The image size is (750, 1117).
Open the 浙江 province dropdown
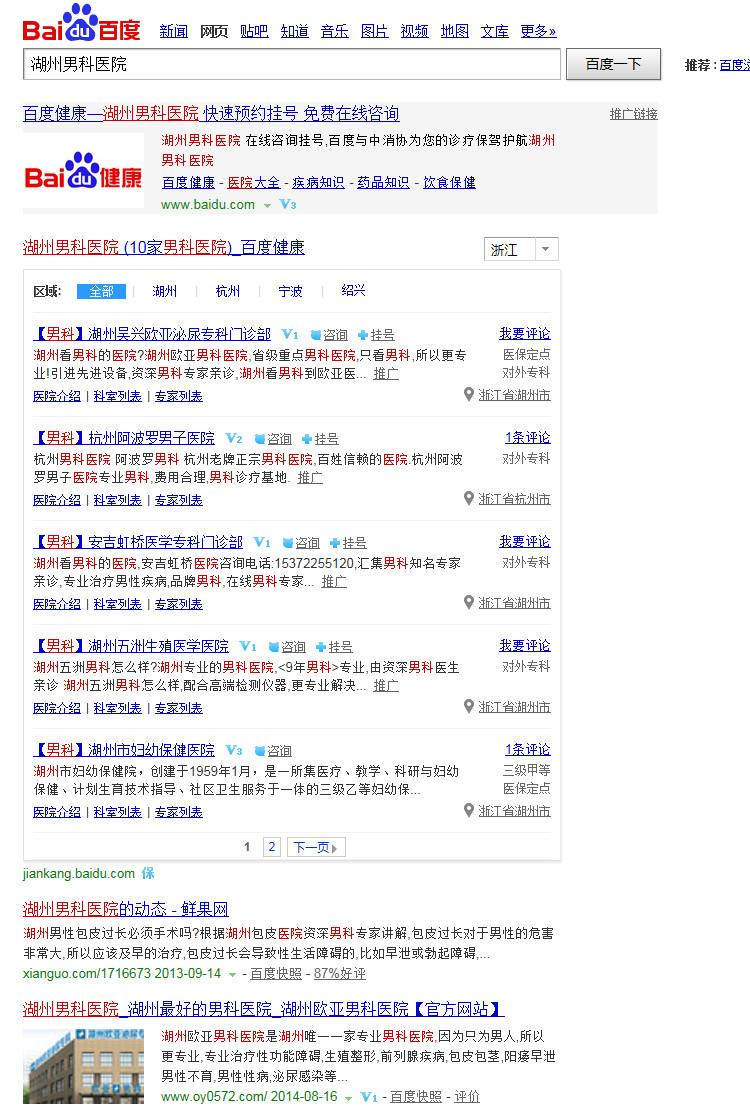pyautogui.click(x=521, y=249)
